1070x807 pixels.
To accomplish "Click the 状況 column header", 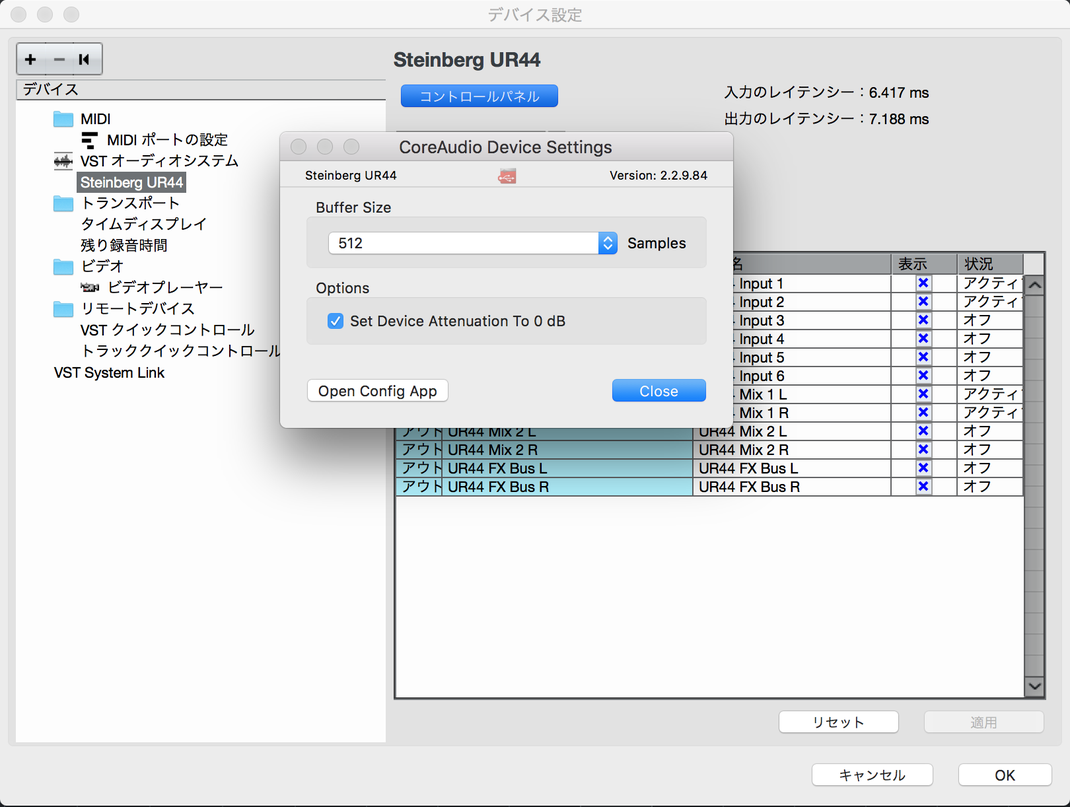I will click(990, 263).
